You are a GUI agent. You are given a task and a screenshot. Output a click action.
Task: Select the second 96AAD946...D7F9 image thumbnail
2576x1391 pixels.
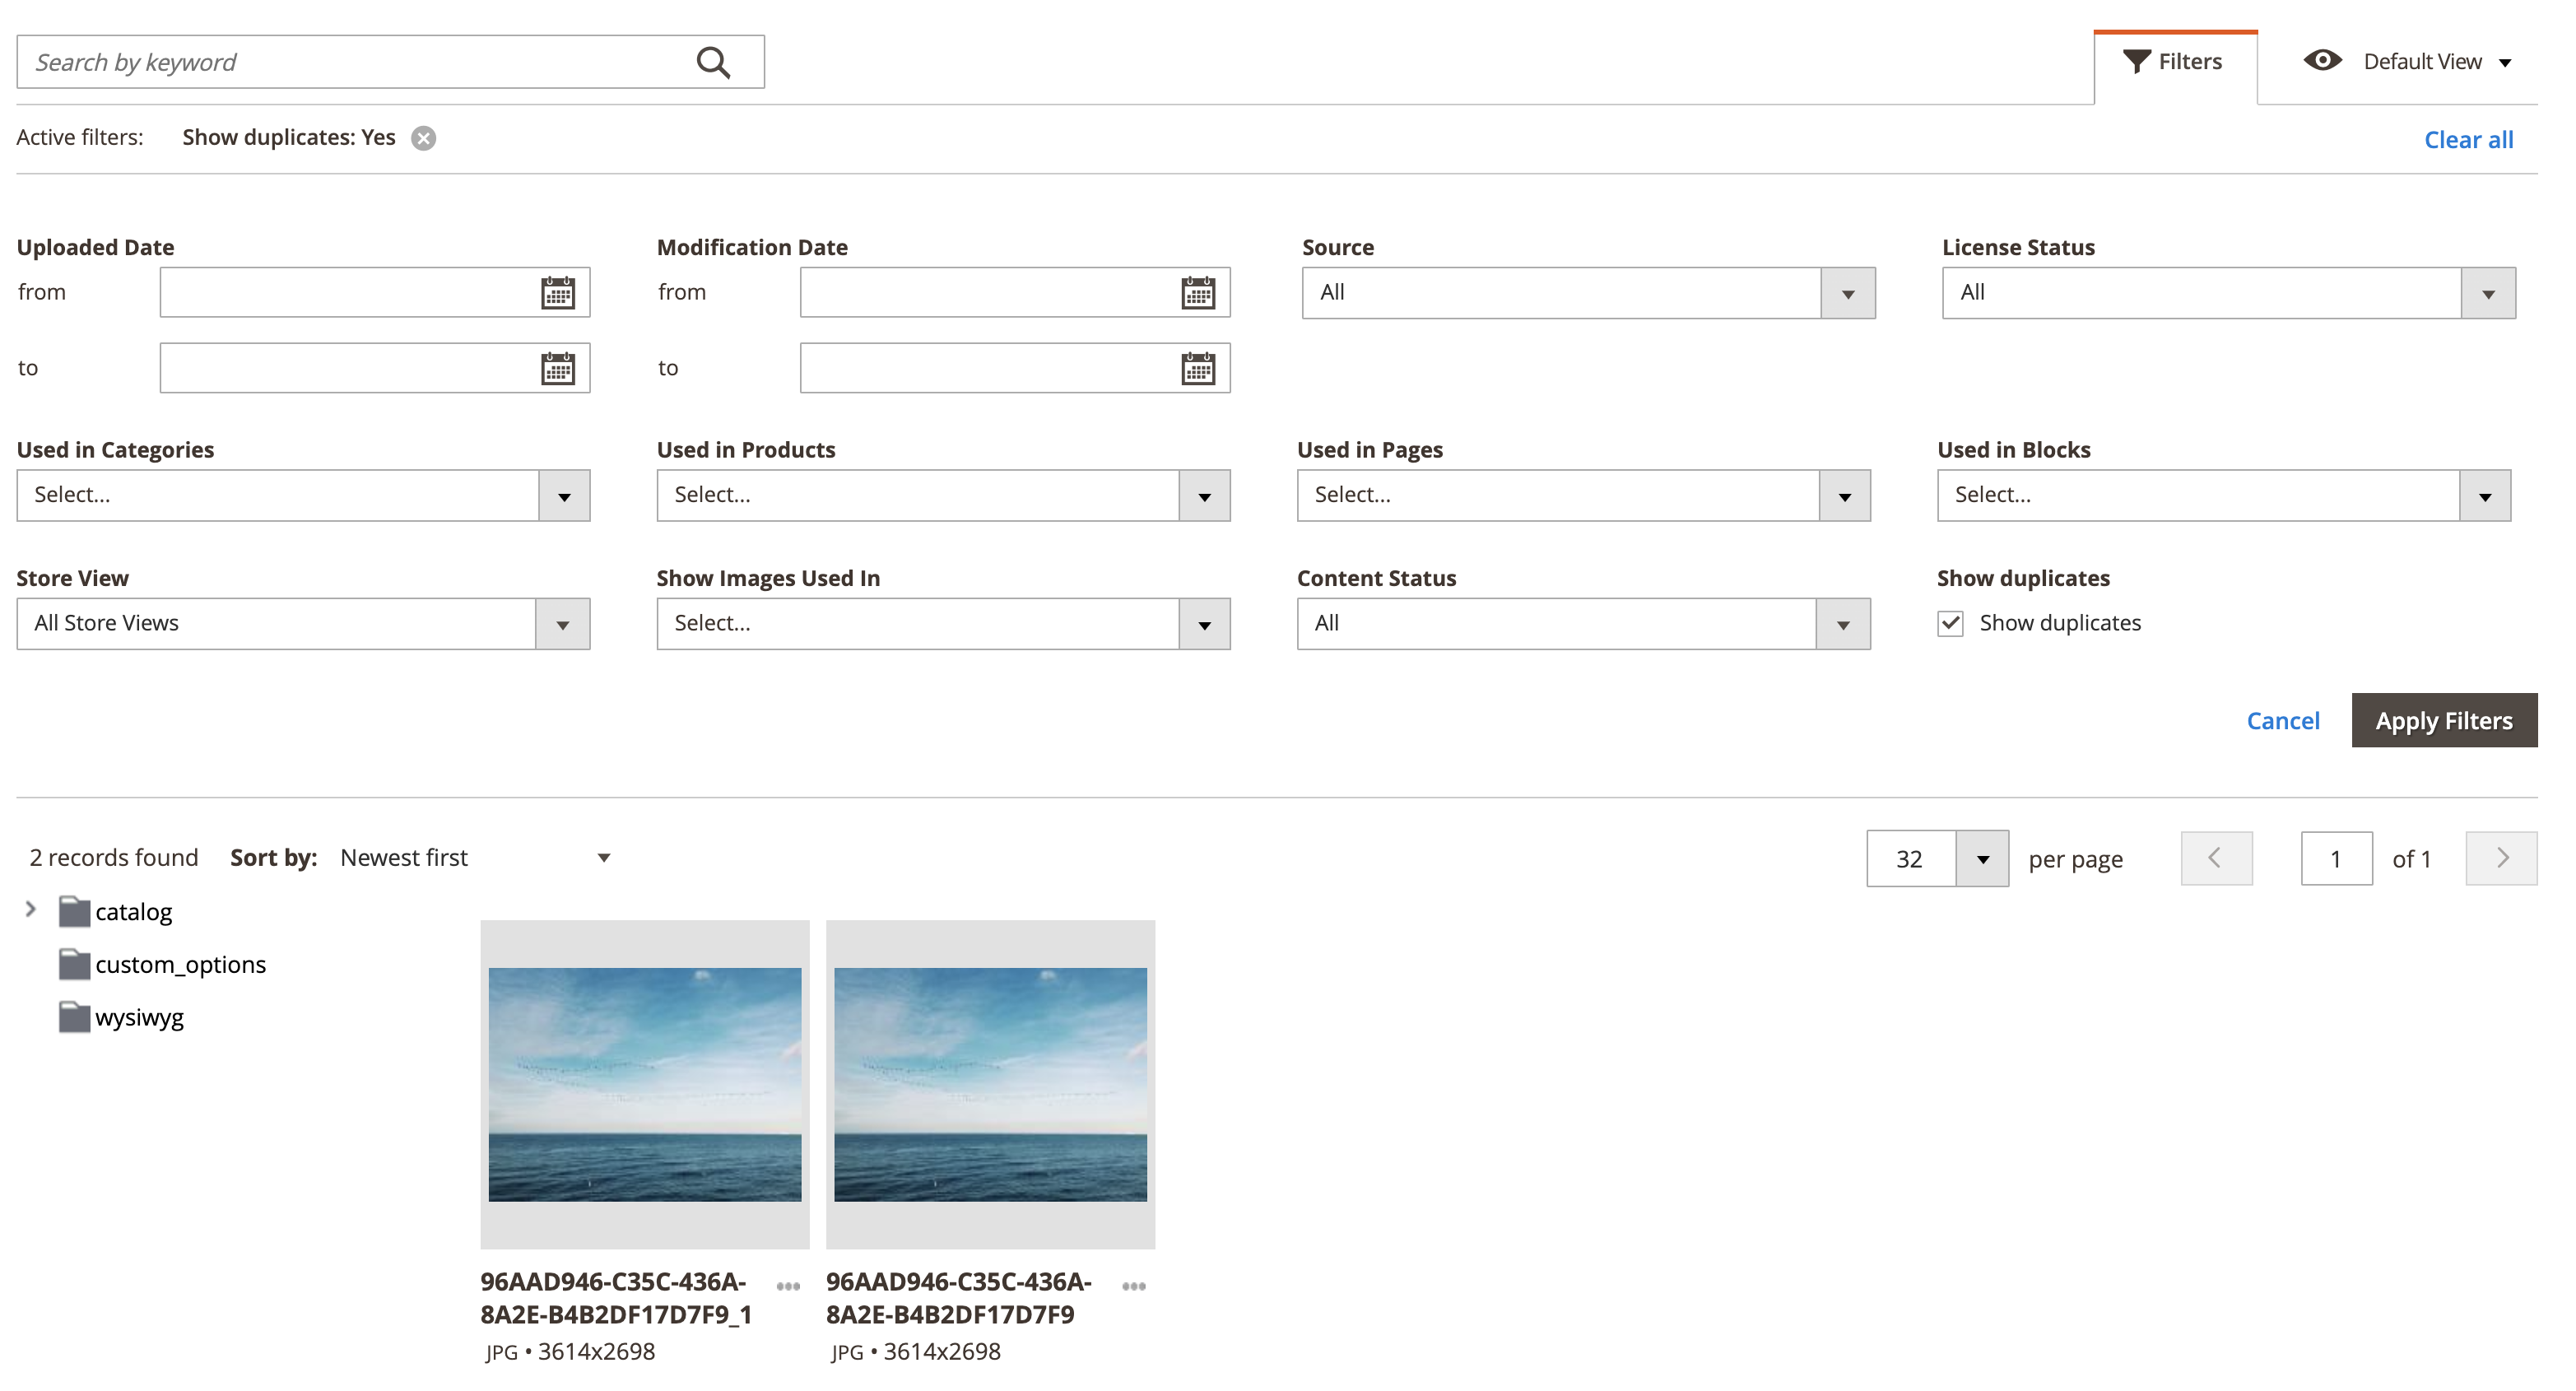[x=991, y=1085]
